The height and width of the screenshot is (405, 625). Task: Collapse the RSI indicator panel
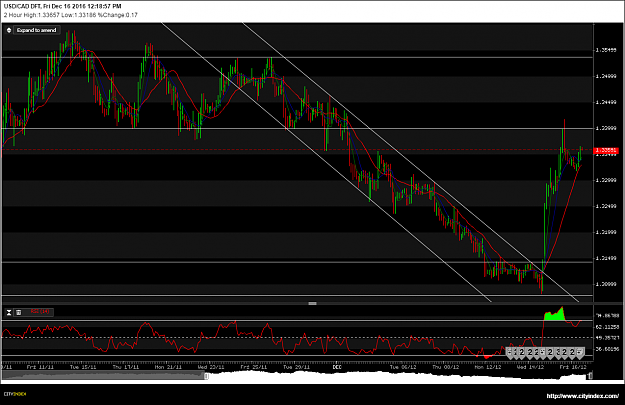[x=9, y=312]
